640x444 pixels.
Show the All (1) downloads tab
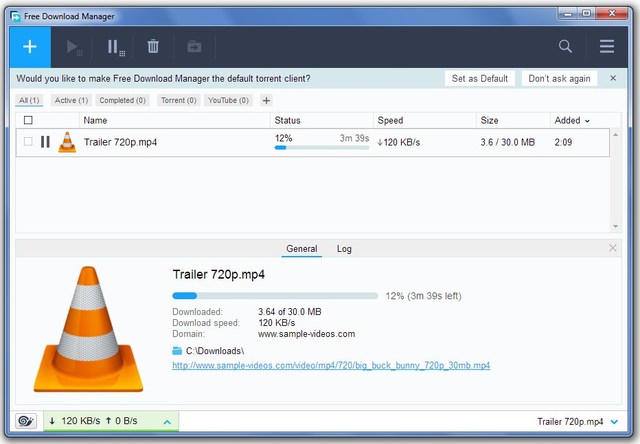[29, 100]
